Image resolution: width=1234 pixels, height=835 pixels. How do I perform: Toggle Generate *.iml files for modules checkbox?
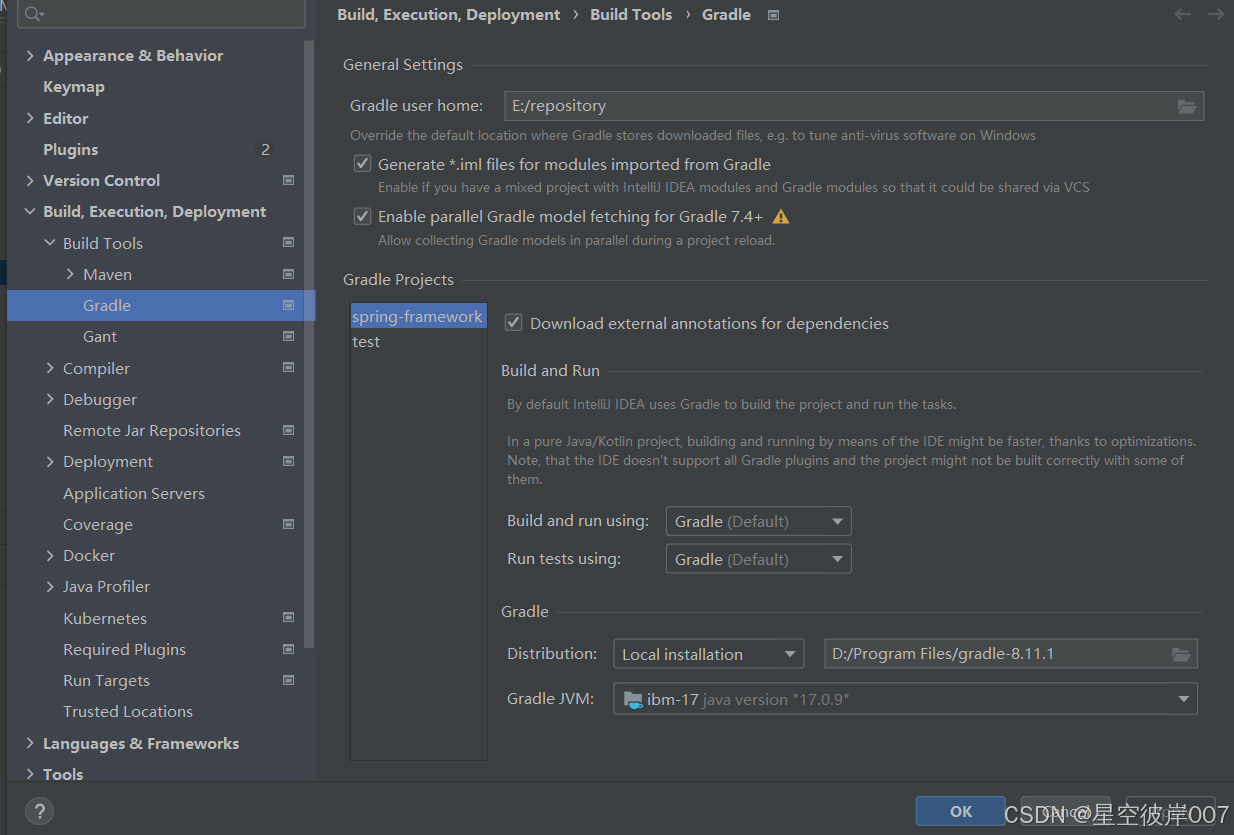coord(362,164)
